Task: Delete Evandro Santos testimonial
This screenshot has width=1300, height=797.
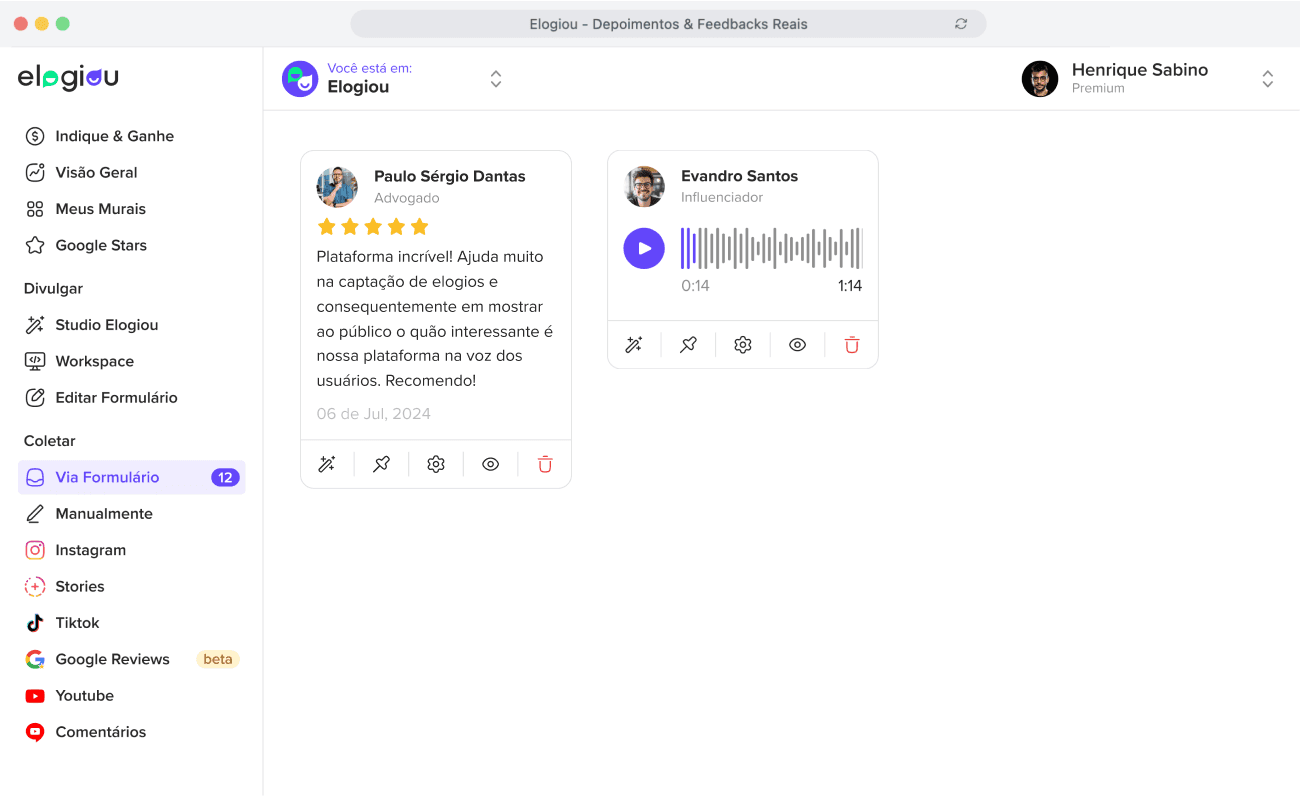Action: (x=852, y=345)
